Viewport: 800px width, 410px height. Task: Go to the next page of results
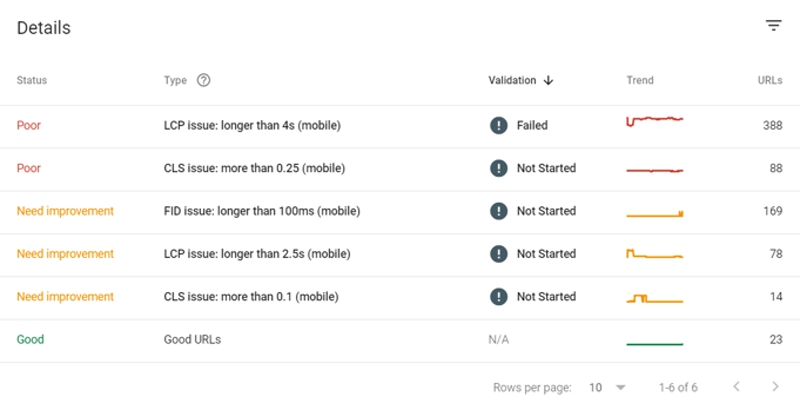click(775, 387)
